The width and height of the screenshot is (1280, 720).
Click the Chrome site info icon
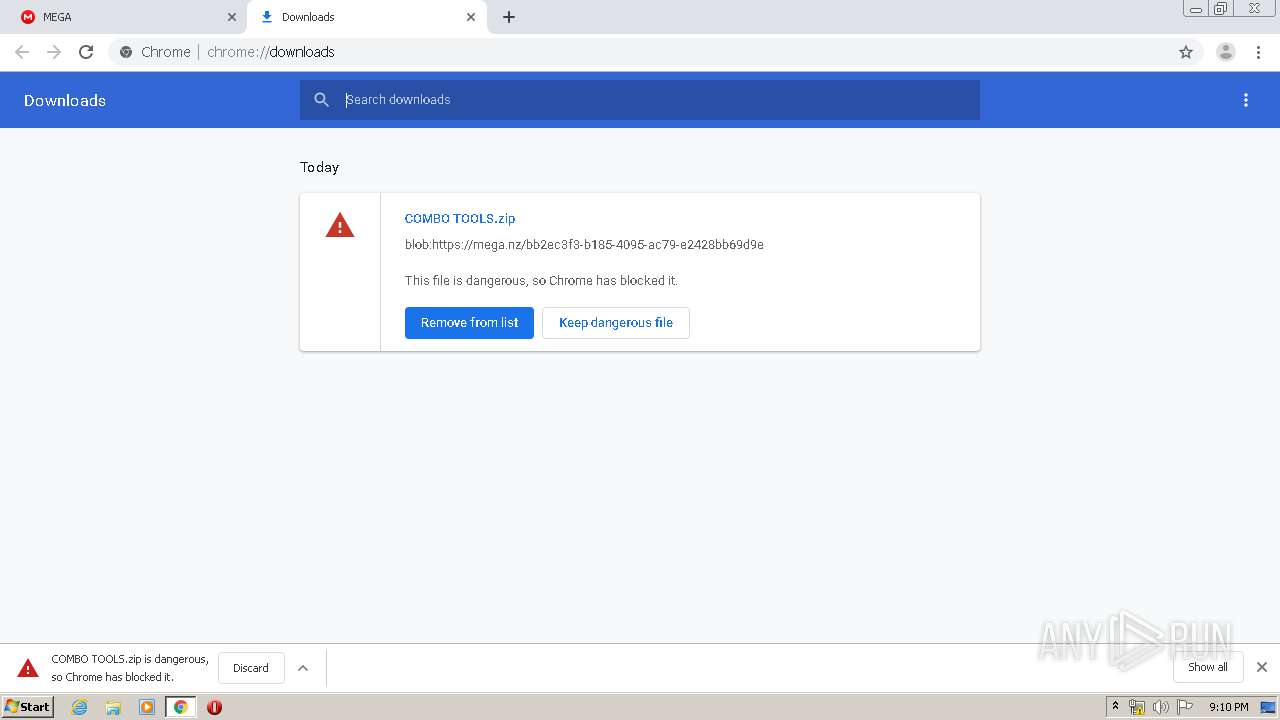pos(126,52)
